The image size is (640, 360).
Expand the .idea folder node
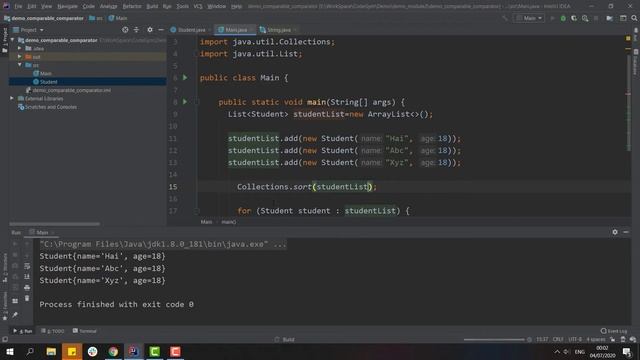[x=20, y=48]
